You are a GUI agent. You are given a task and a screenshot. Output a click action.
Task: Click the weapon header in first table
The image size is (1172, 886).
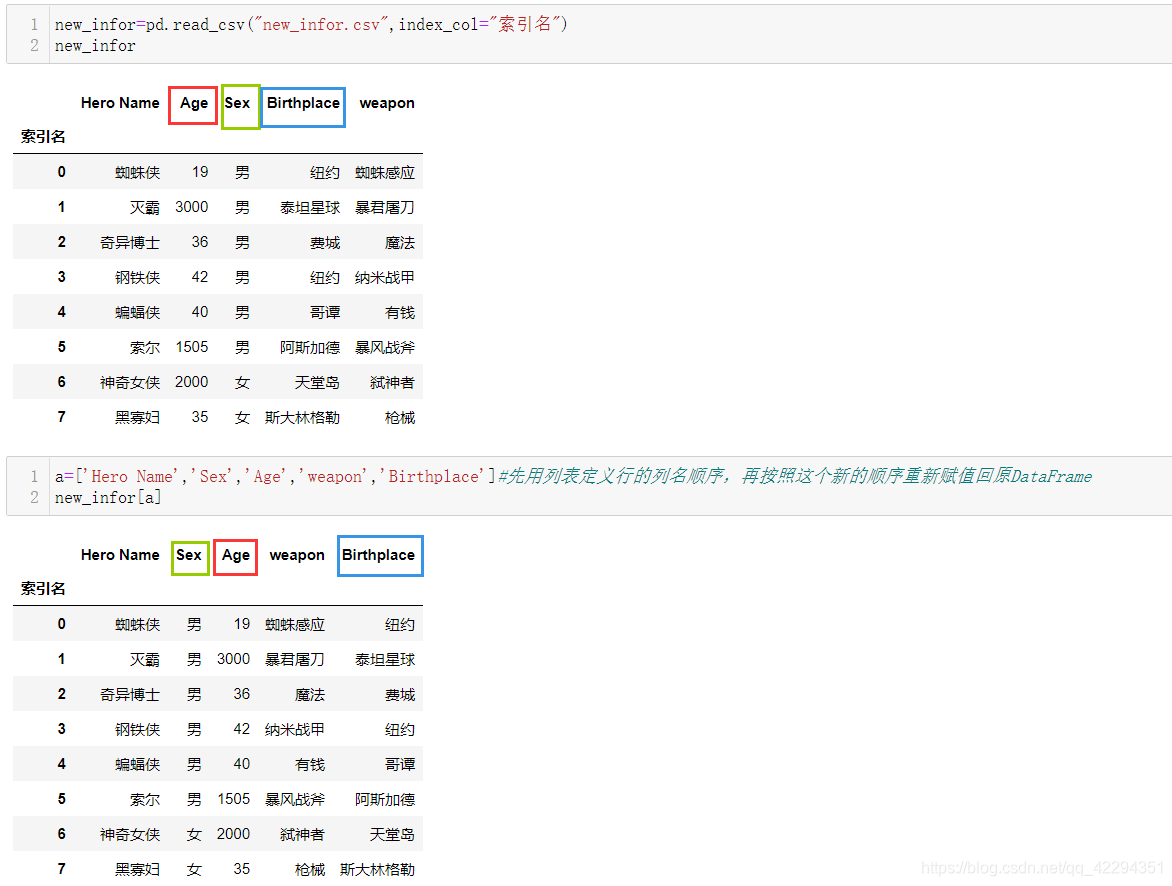point(386,103)
